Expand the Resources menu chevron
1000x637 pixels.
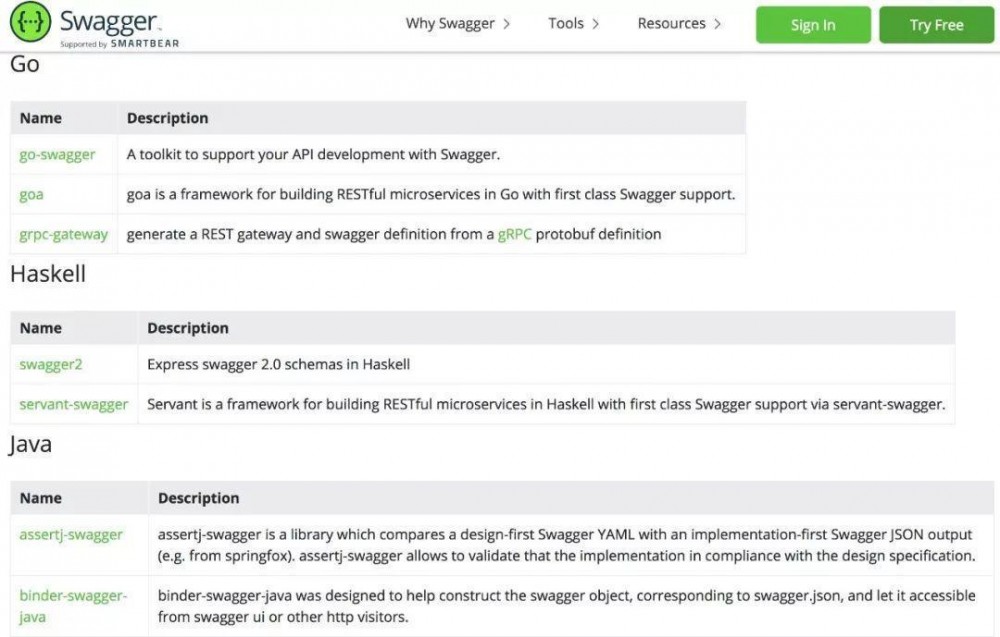click(x=718, y=24)
